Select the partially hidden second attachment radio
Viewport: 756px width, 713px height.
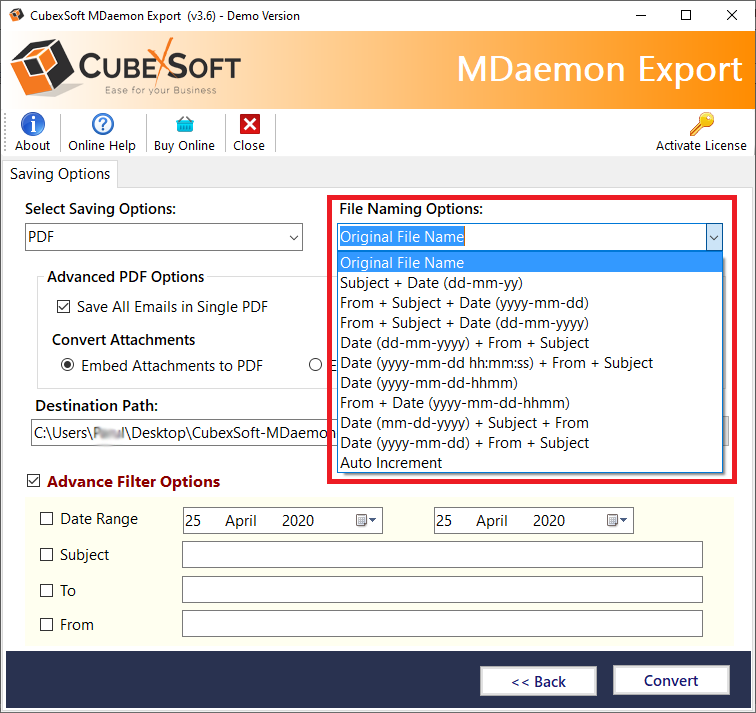click(315, 365)
